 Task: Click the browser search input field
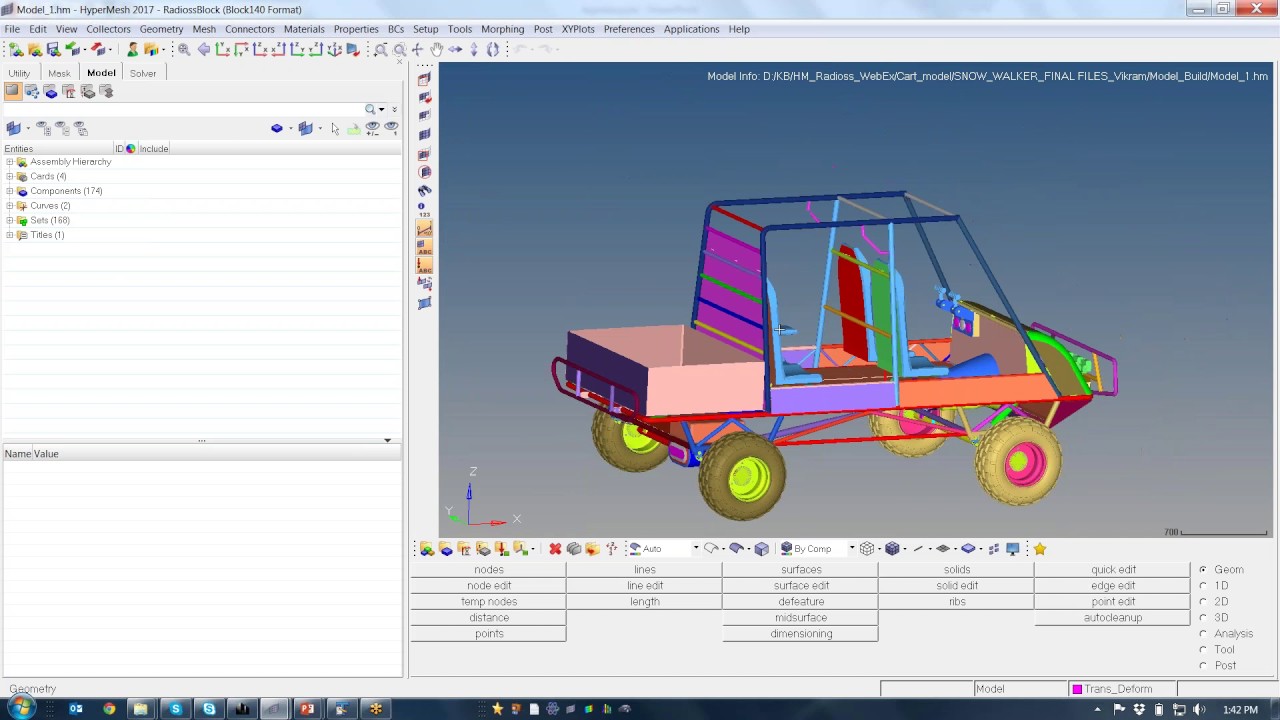(183, 109)
